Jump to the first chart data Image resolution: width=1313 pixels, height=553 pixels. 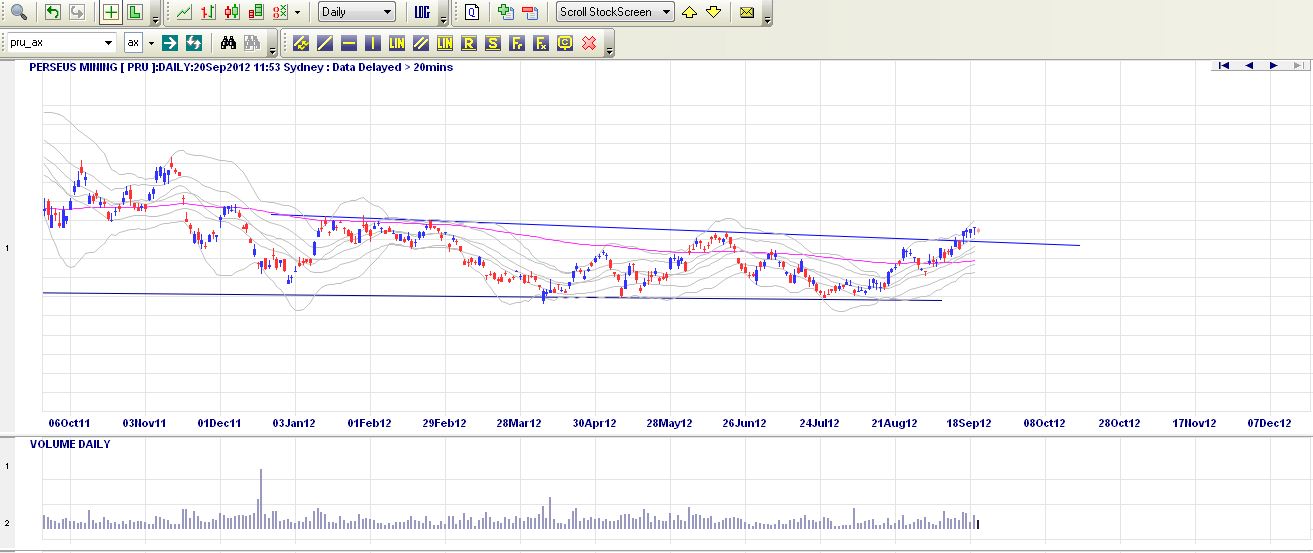click(x=1223, y=65)
